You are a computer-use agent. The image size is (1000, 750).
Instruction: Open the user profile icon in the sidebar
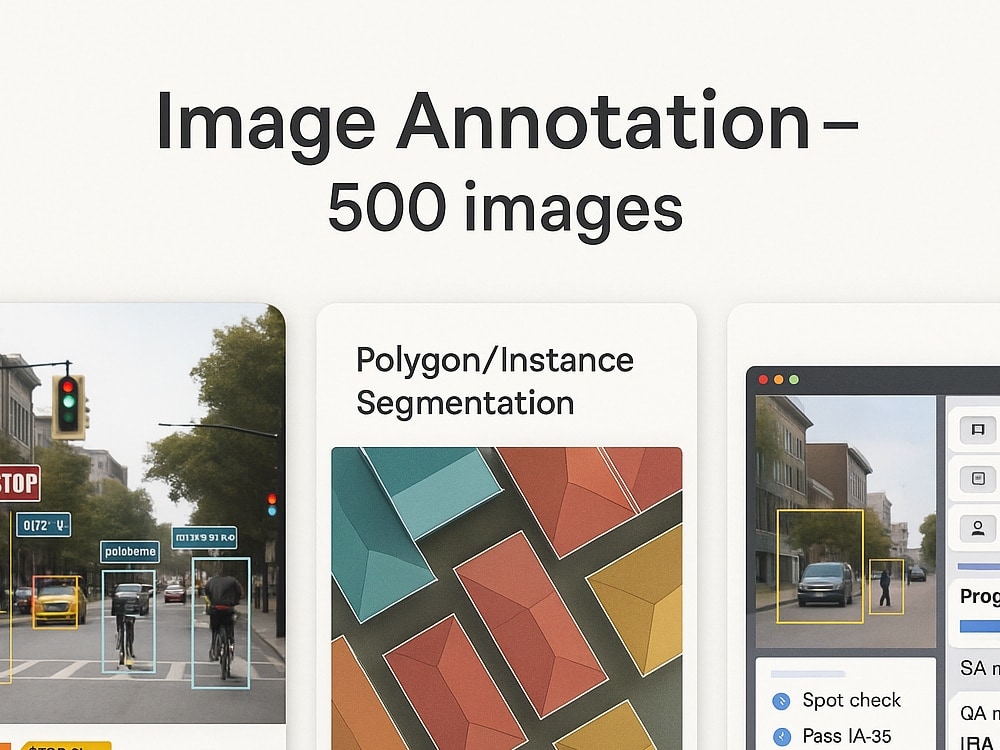tap(978, 528)
